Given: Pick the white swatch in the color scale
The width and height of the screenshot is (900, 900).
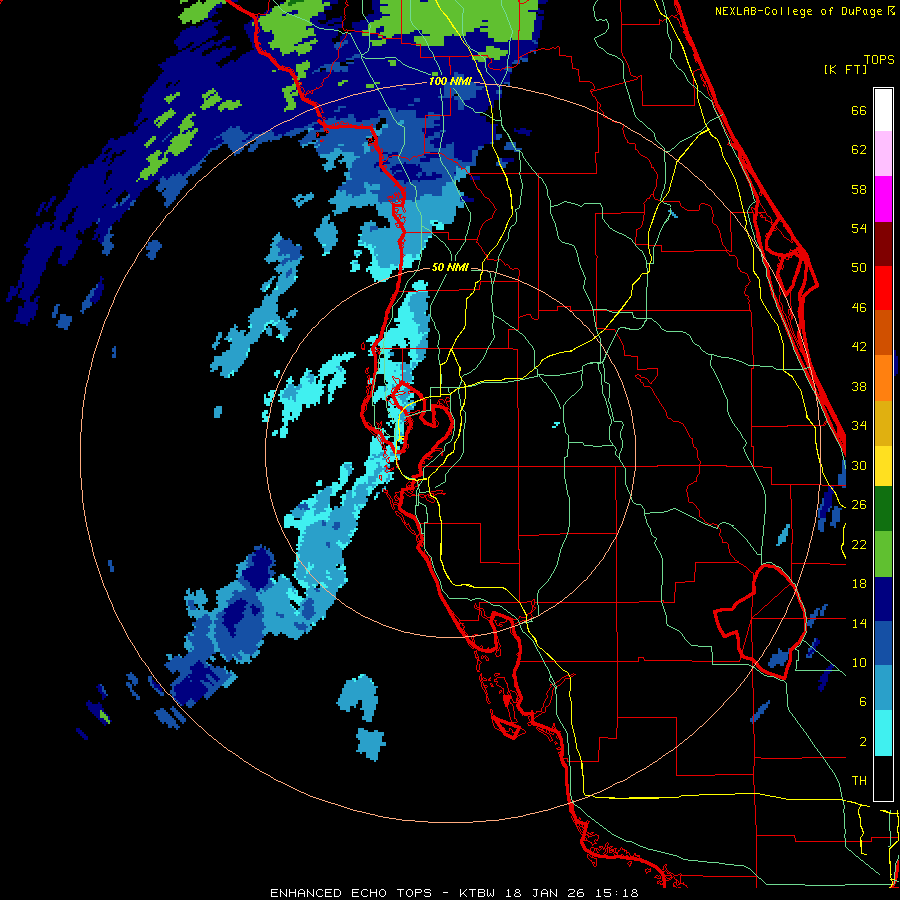Looking at the screenshot, I should pyautogui.click(x=883, y=110).
